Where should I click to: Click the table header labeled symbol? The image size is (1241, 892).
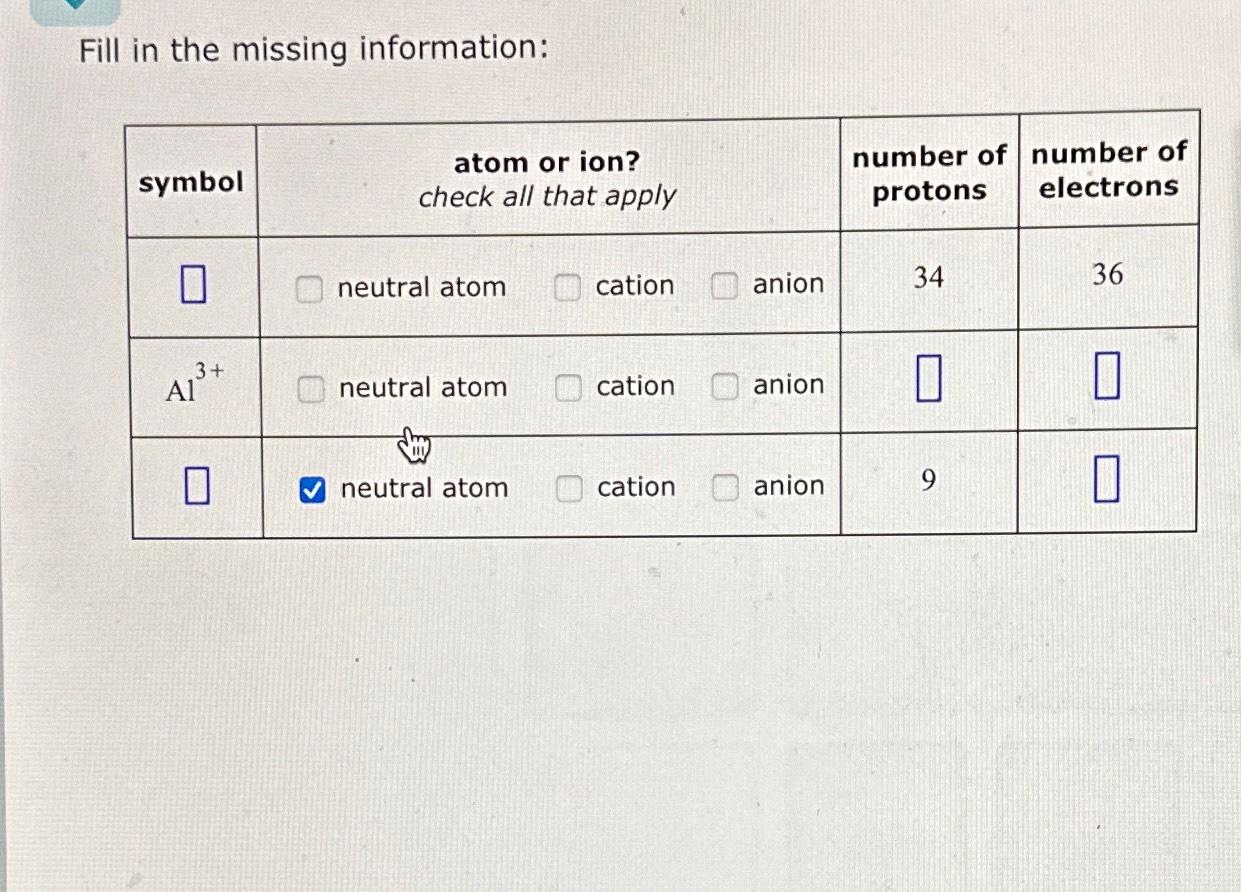coord(192,182)
